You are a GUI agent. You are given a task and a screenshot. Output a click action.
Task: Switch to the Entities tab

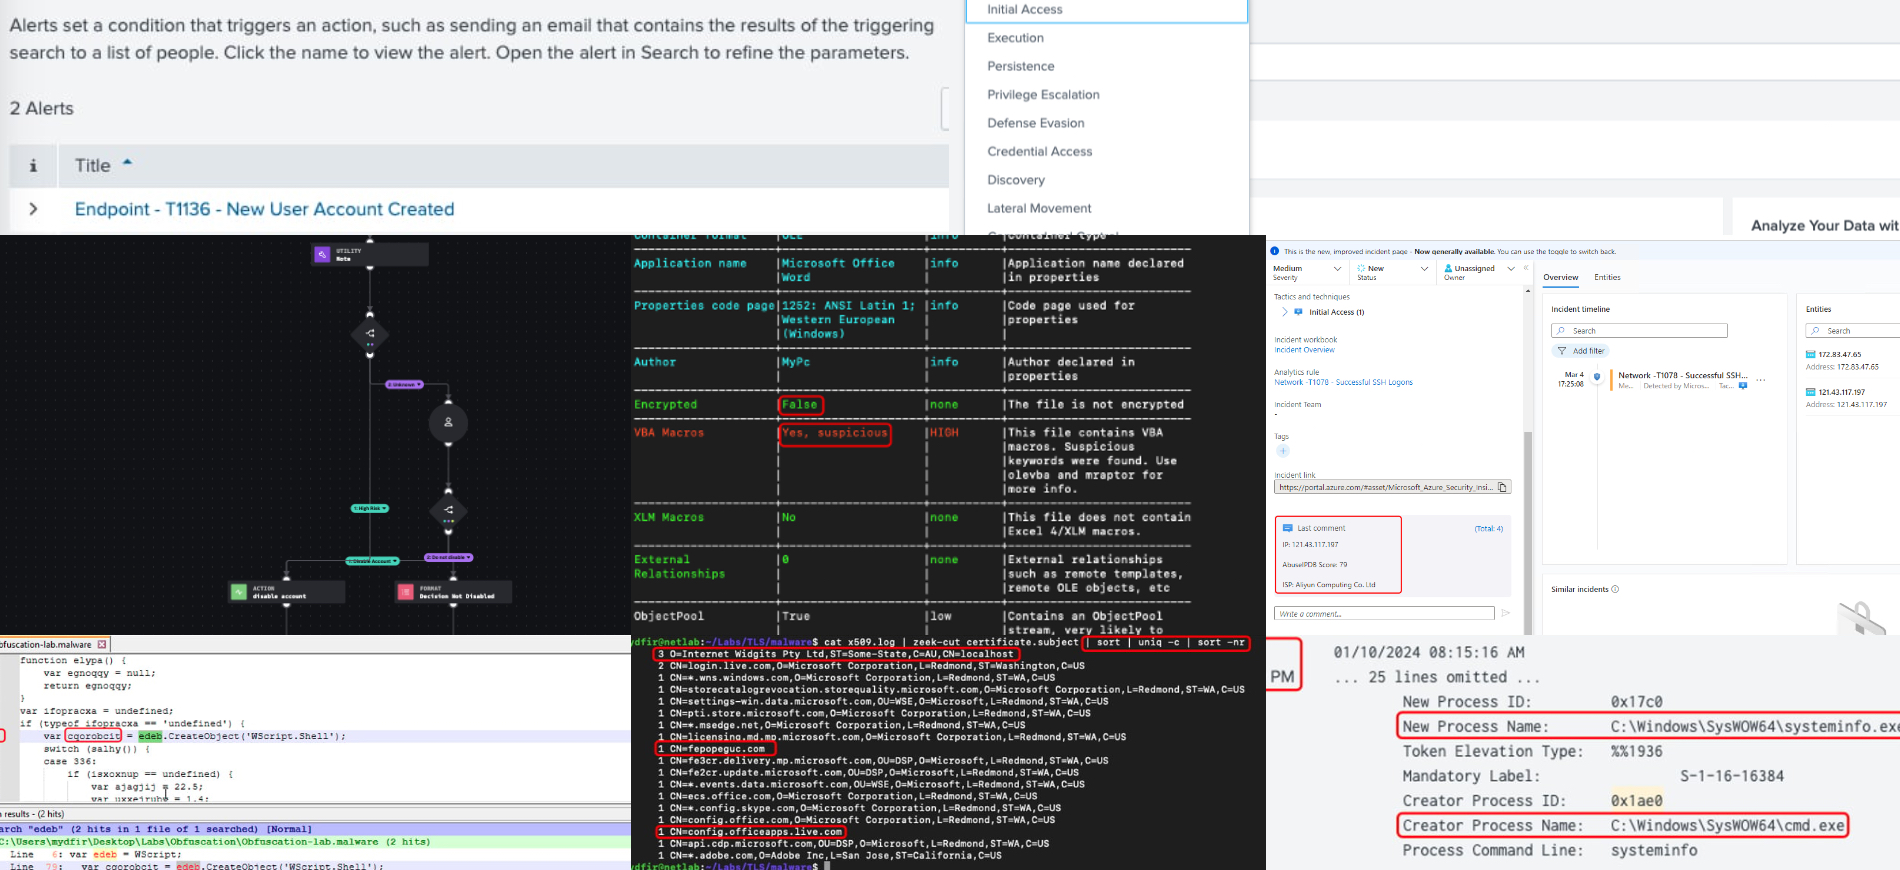(x=1607, y=277)
